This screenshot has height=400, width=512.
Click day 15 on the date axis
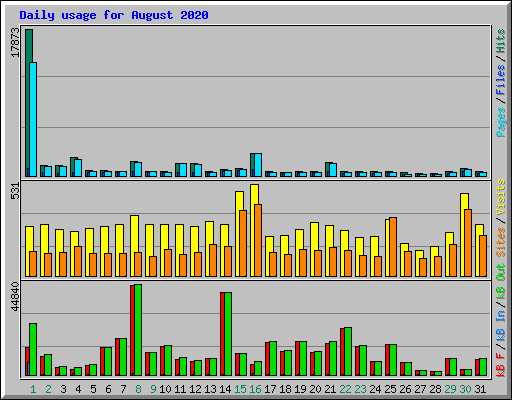(x=240, y=389)
